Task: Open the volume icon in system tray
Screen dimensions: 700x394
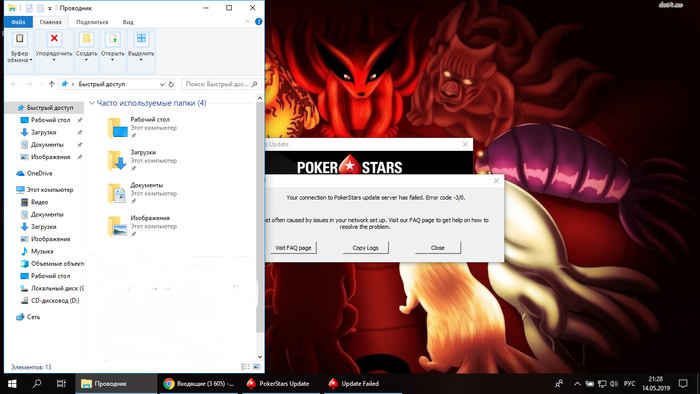Action: point(614,384)
